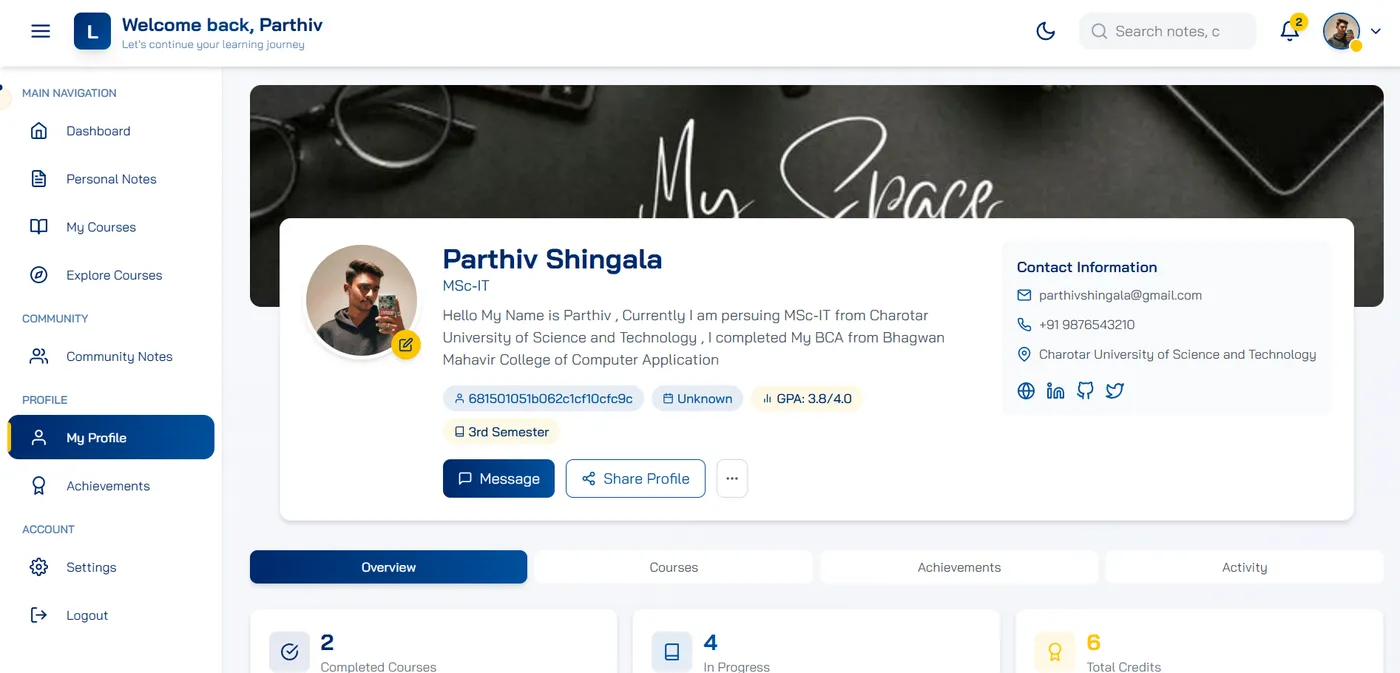Click the Message button
The width and height of the screenshot is (1400, 673).
click(498, 478)
